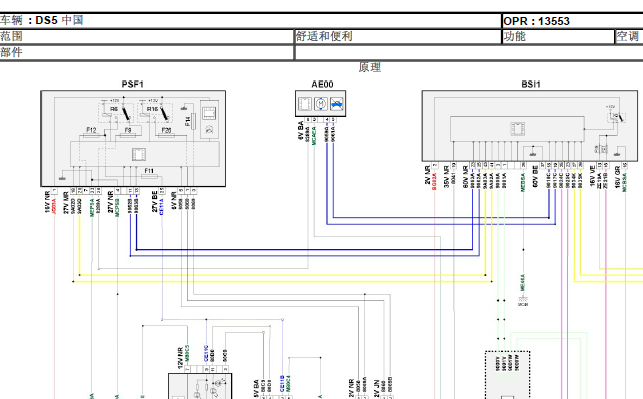Click the F9 fuse symbol
The height and width of the screenshot is (399, 643).
click(x=128, y=135)
